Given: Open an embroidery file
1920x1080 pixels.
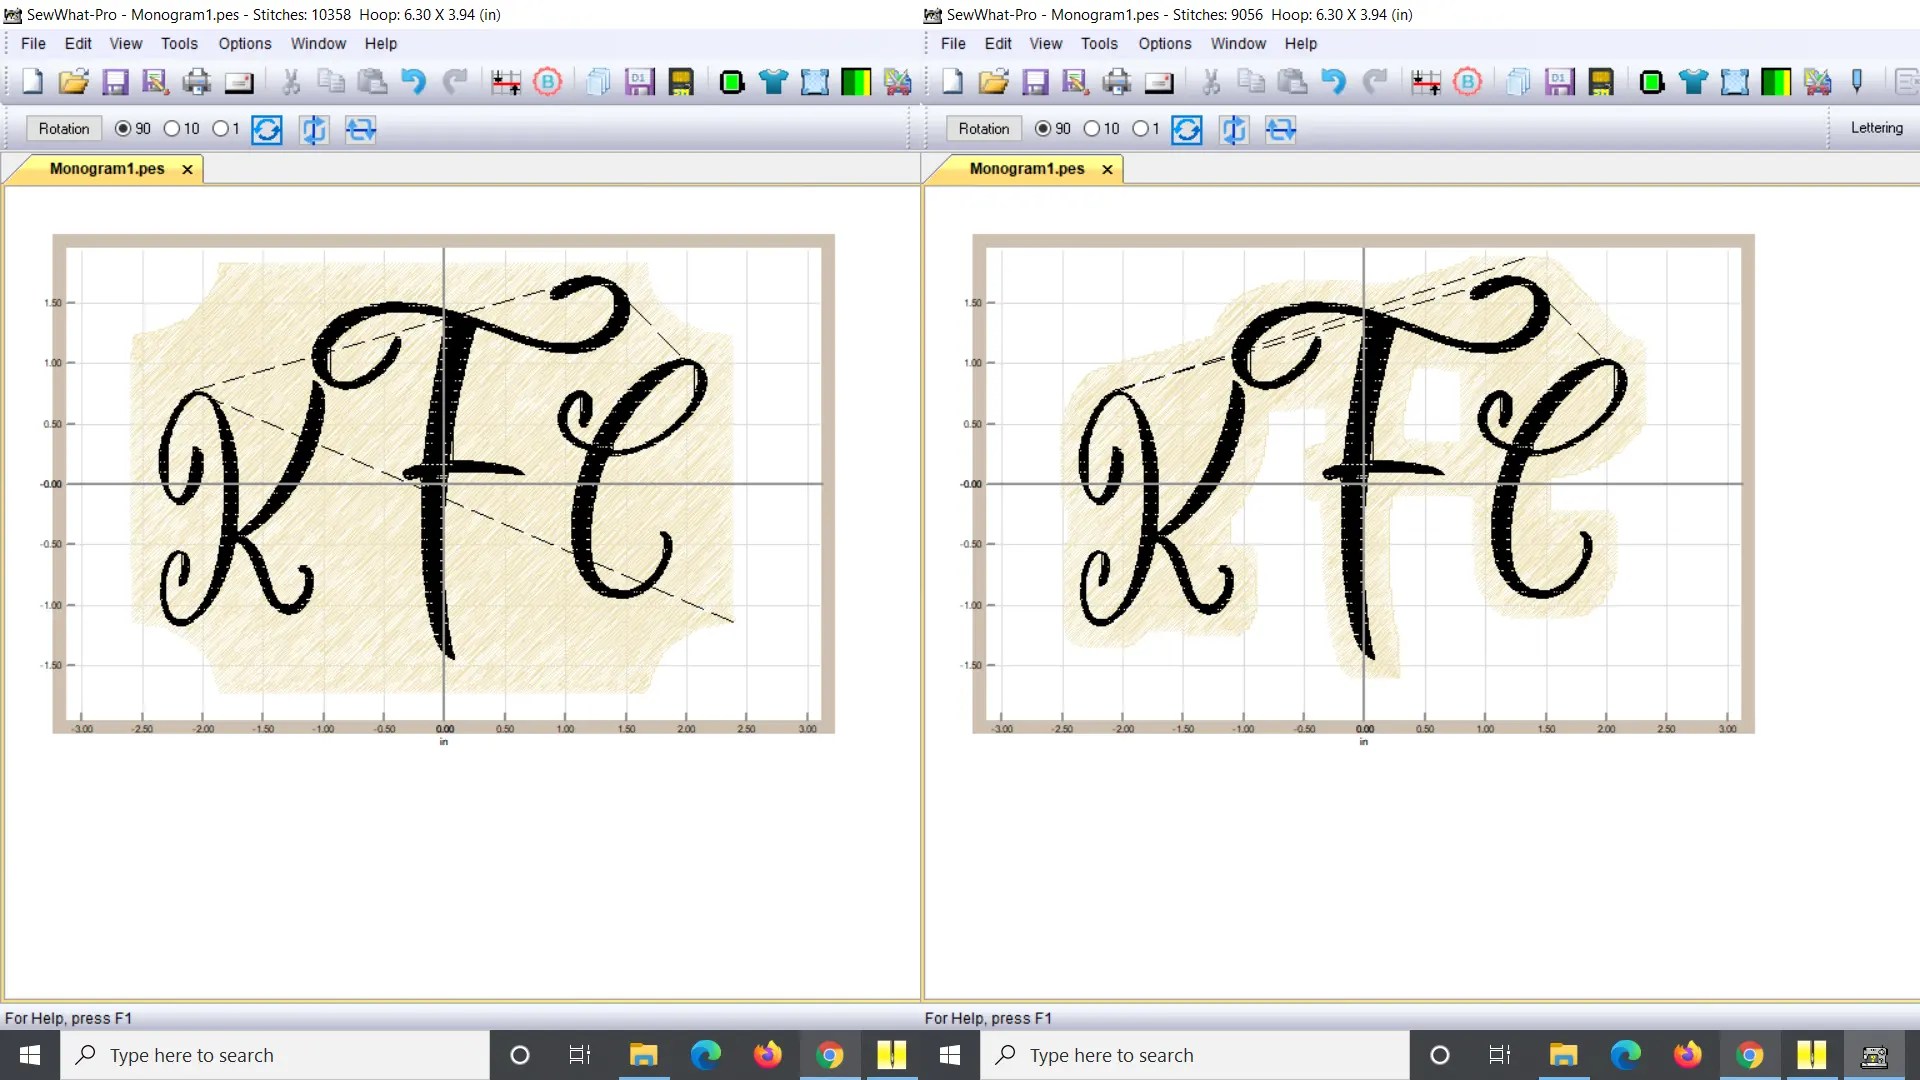Looking at the screenshot, I should tap(73, 82).
